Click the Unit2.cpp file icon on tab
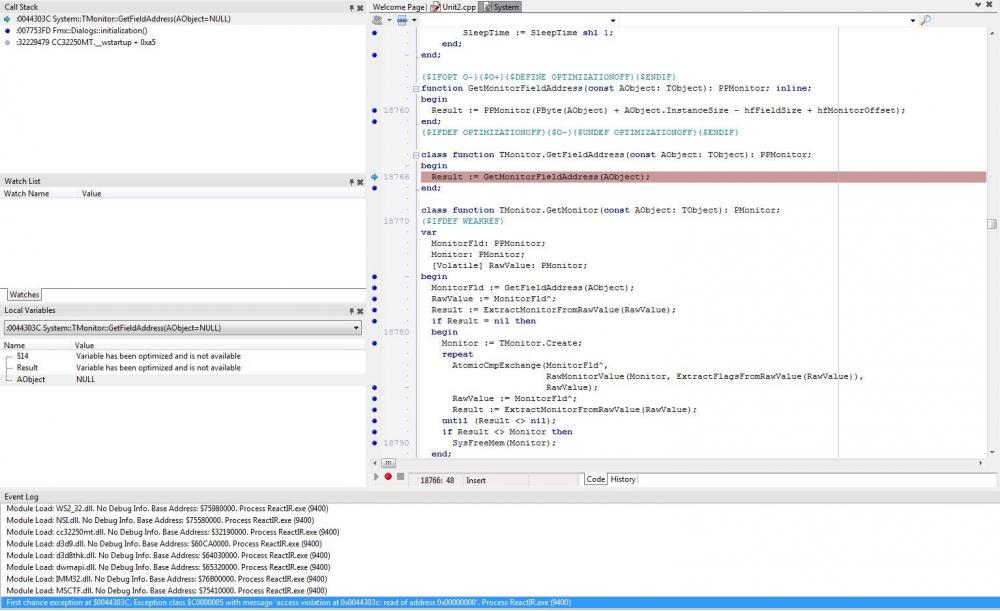 point(436,7)
